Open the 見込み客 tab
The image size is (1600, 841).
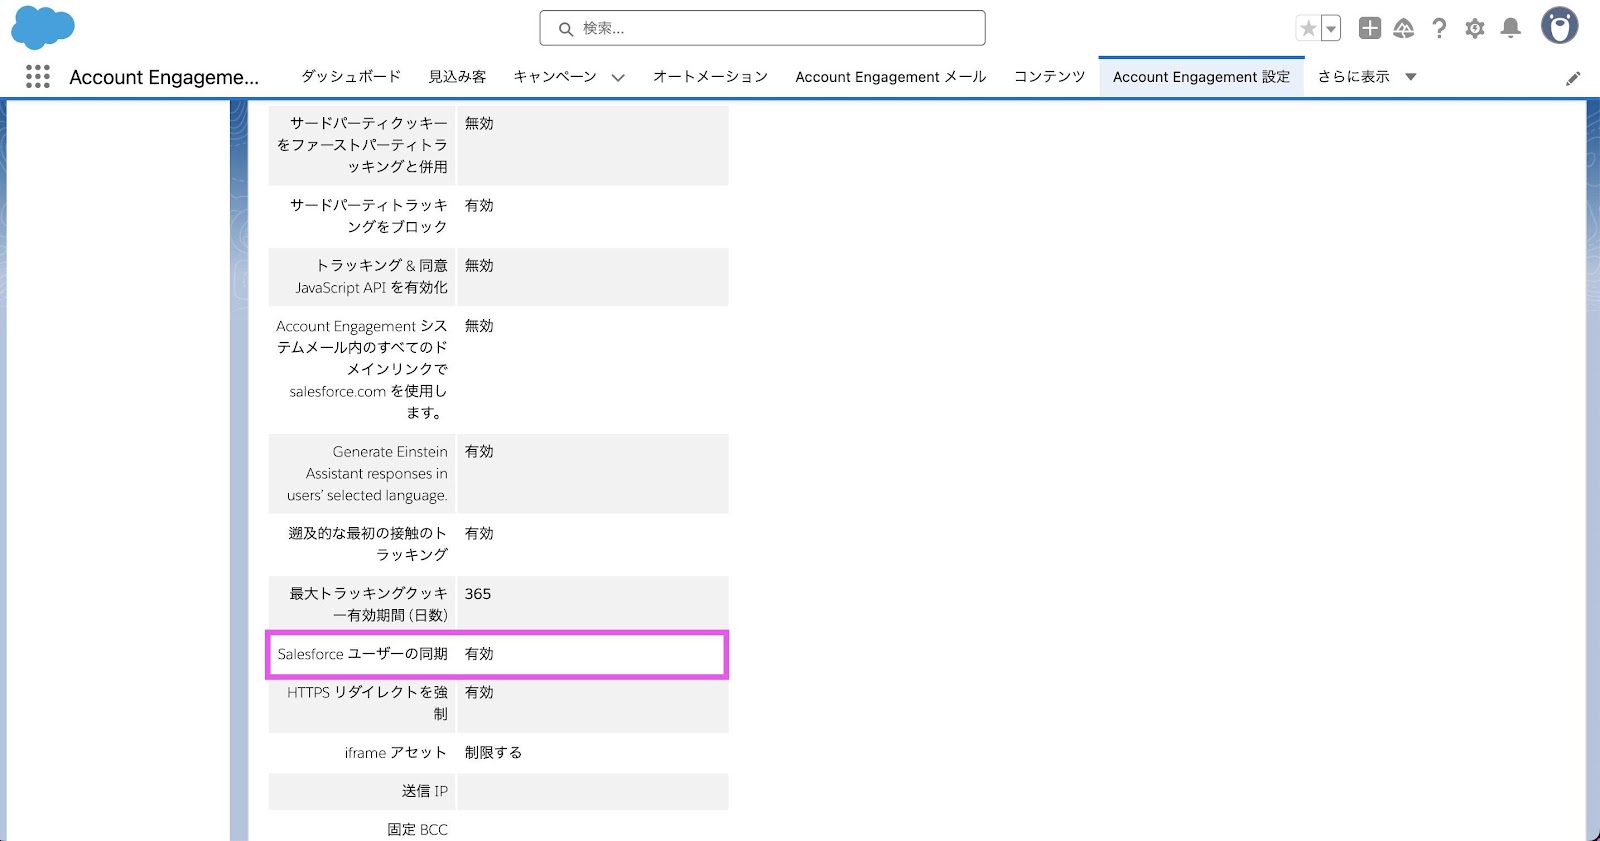tap(457, 77)
